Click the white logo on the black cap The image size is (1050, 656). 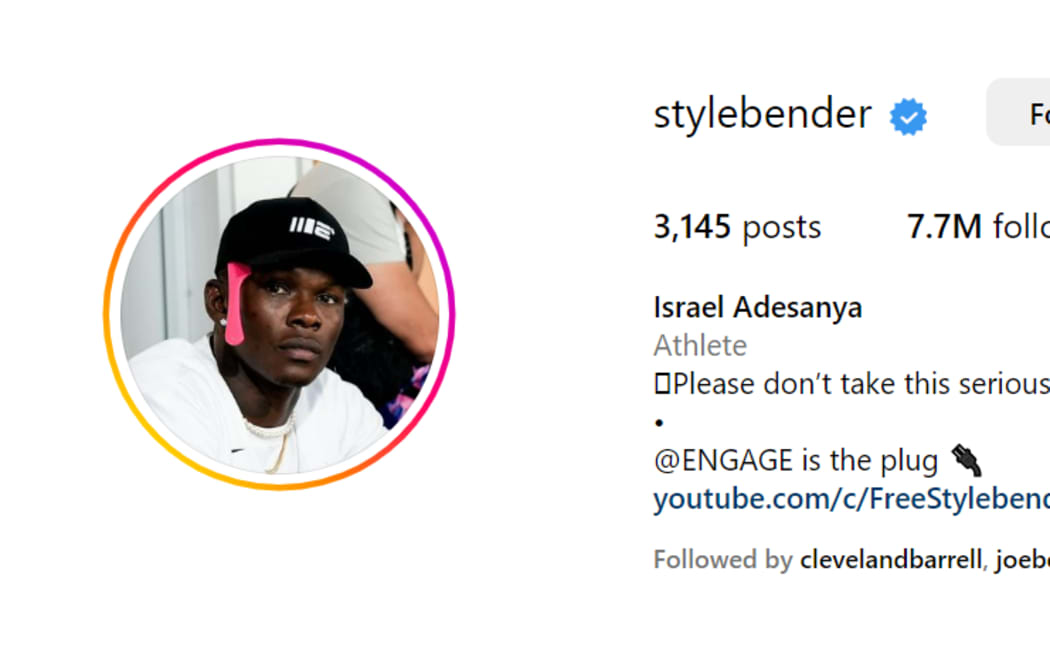(x=311, y=228)
